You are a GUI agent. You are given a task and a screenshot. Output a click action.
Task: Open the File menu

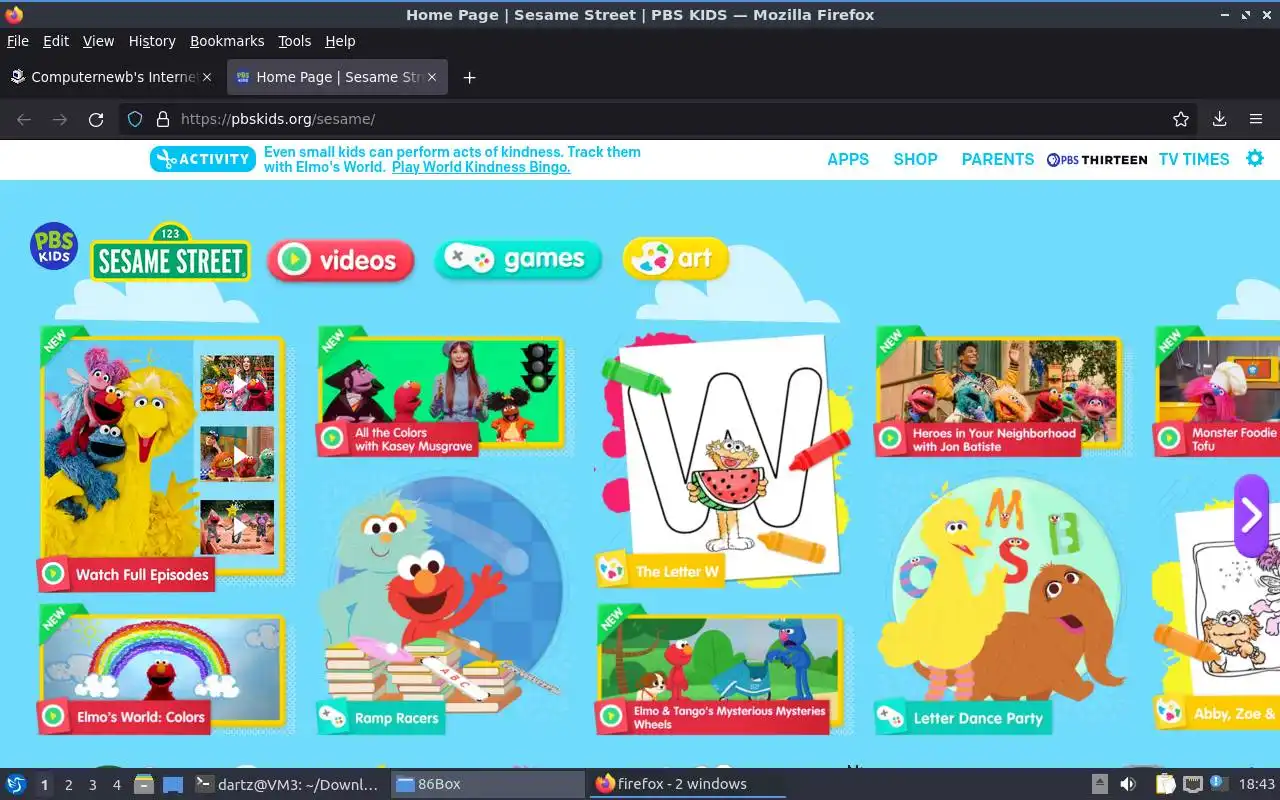coord(18,41)
